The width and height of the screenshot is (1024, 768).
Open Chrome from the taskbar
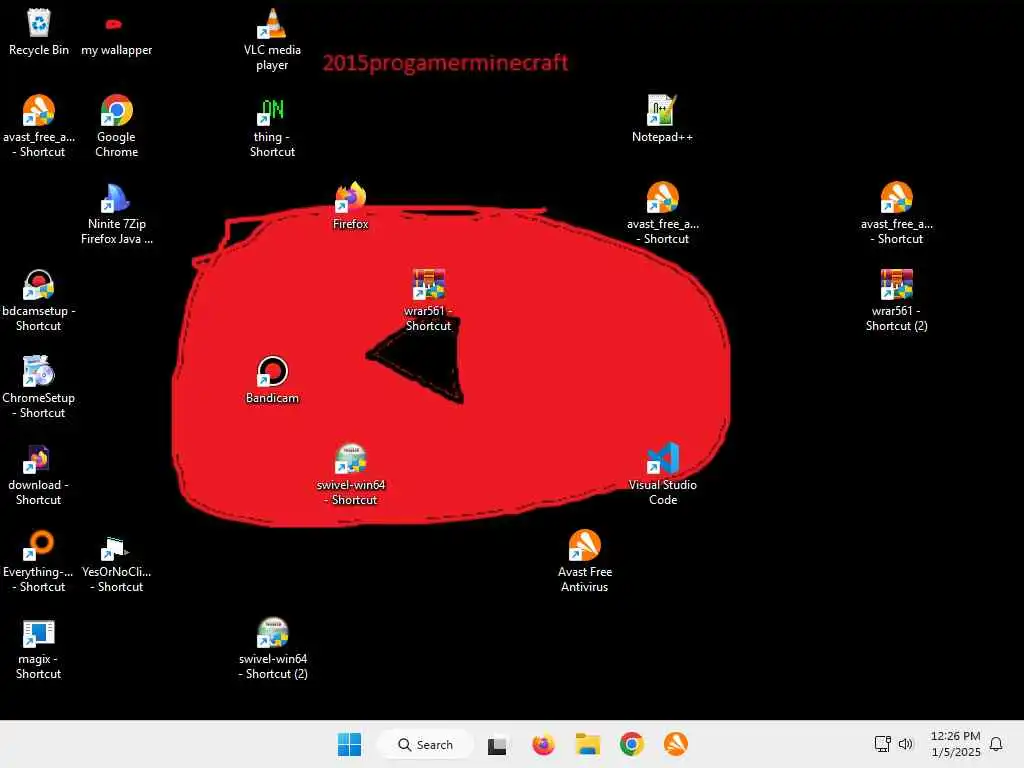[632, 744]
